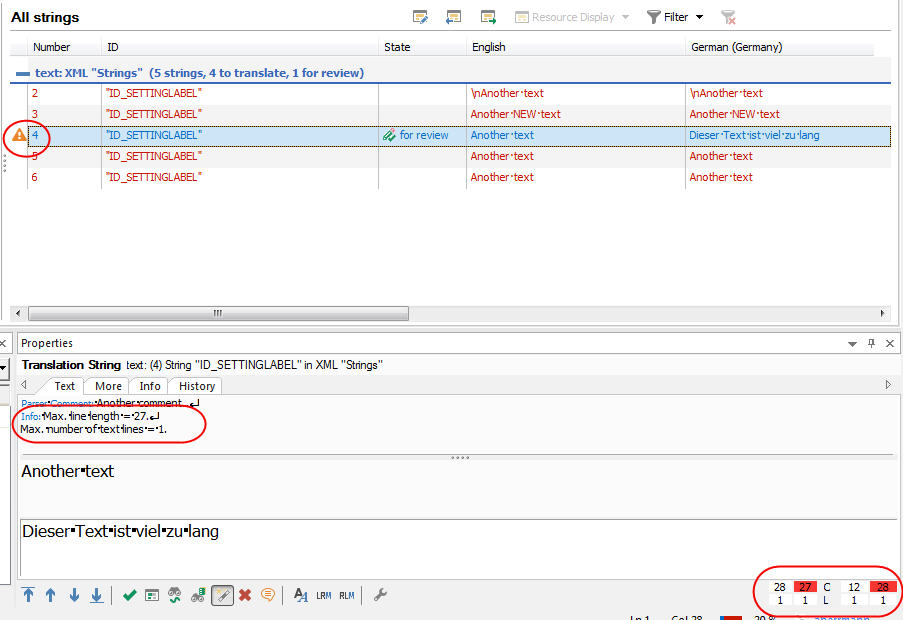Click the German (Germany) column header
Image resolution: width=903 pixels, height=620 pixels.
coord(736,47)
